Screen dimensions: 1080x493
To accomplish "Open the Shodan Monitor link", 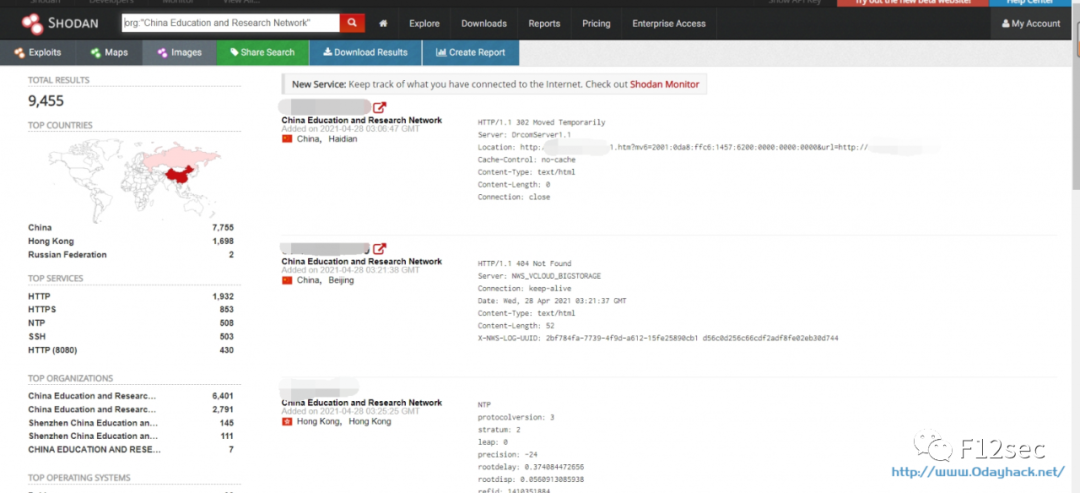I will point(664,85).
